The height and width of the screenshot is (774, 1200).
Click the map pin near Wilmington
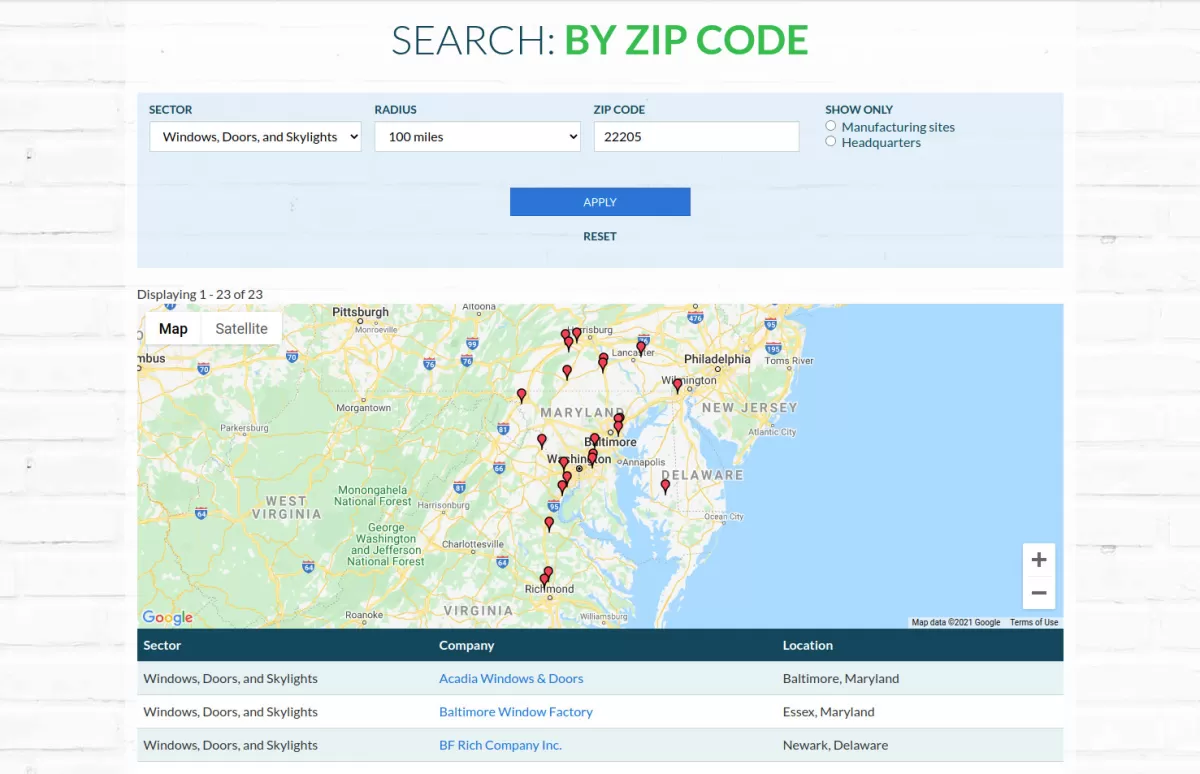pos(677,384)
